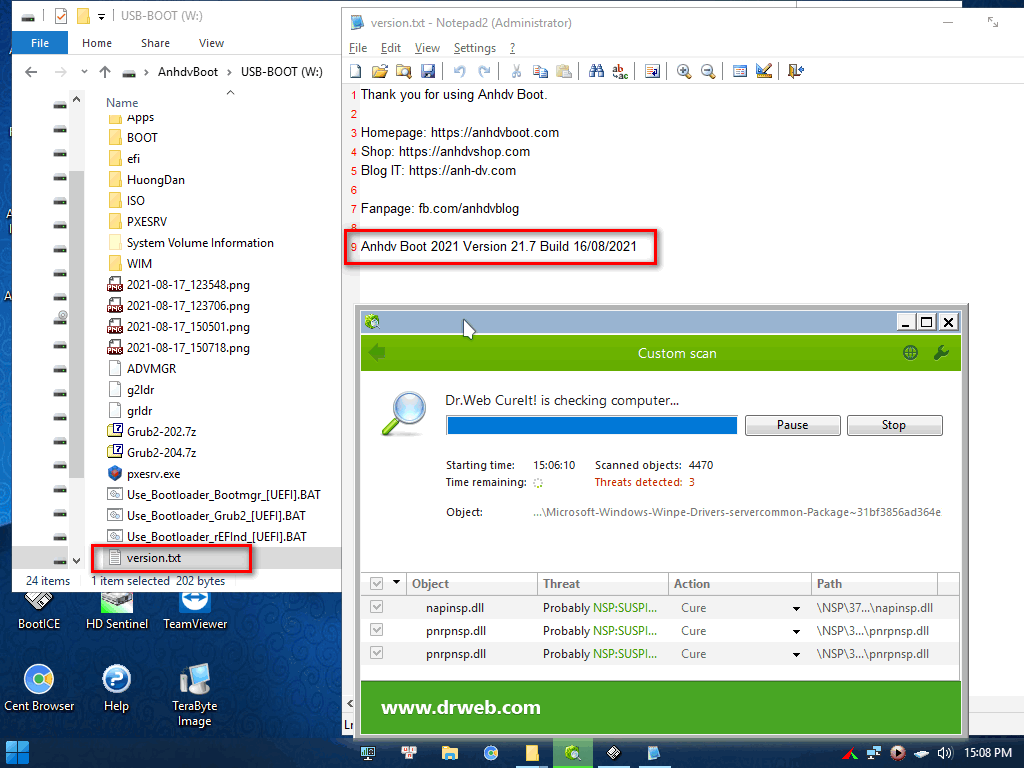Click the Open file icon in Notepad2
The height and width of the screenshot is (768, 1024).
click(379, 71)
